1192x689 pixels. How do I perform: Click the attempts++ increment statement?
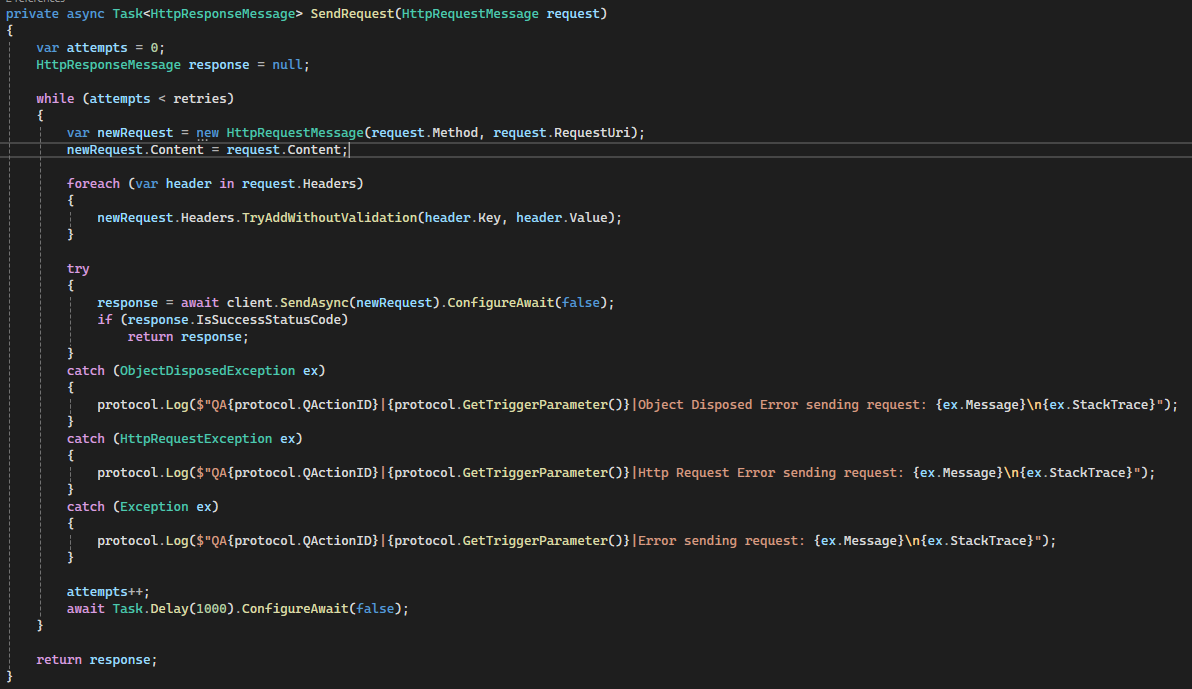pos(108,591)
